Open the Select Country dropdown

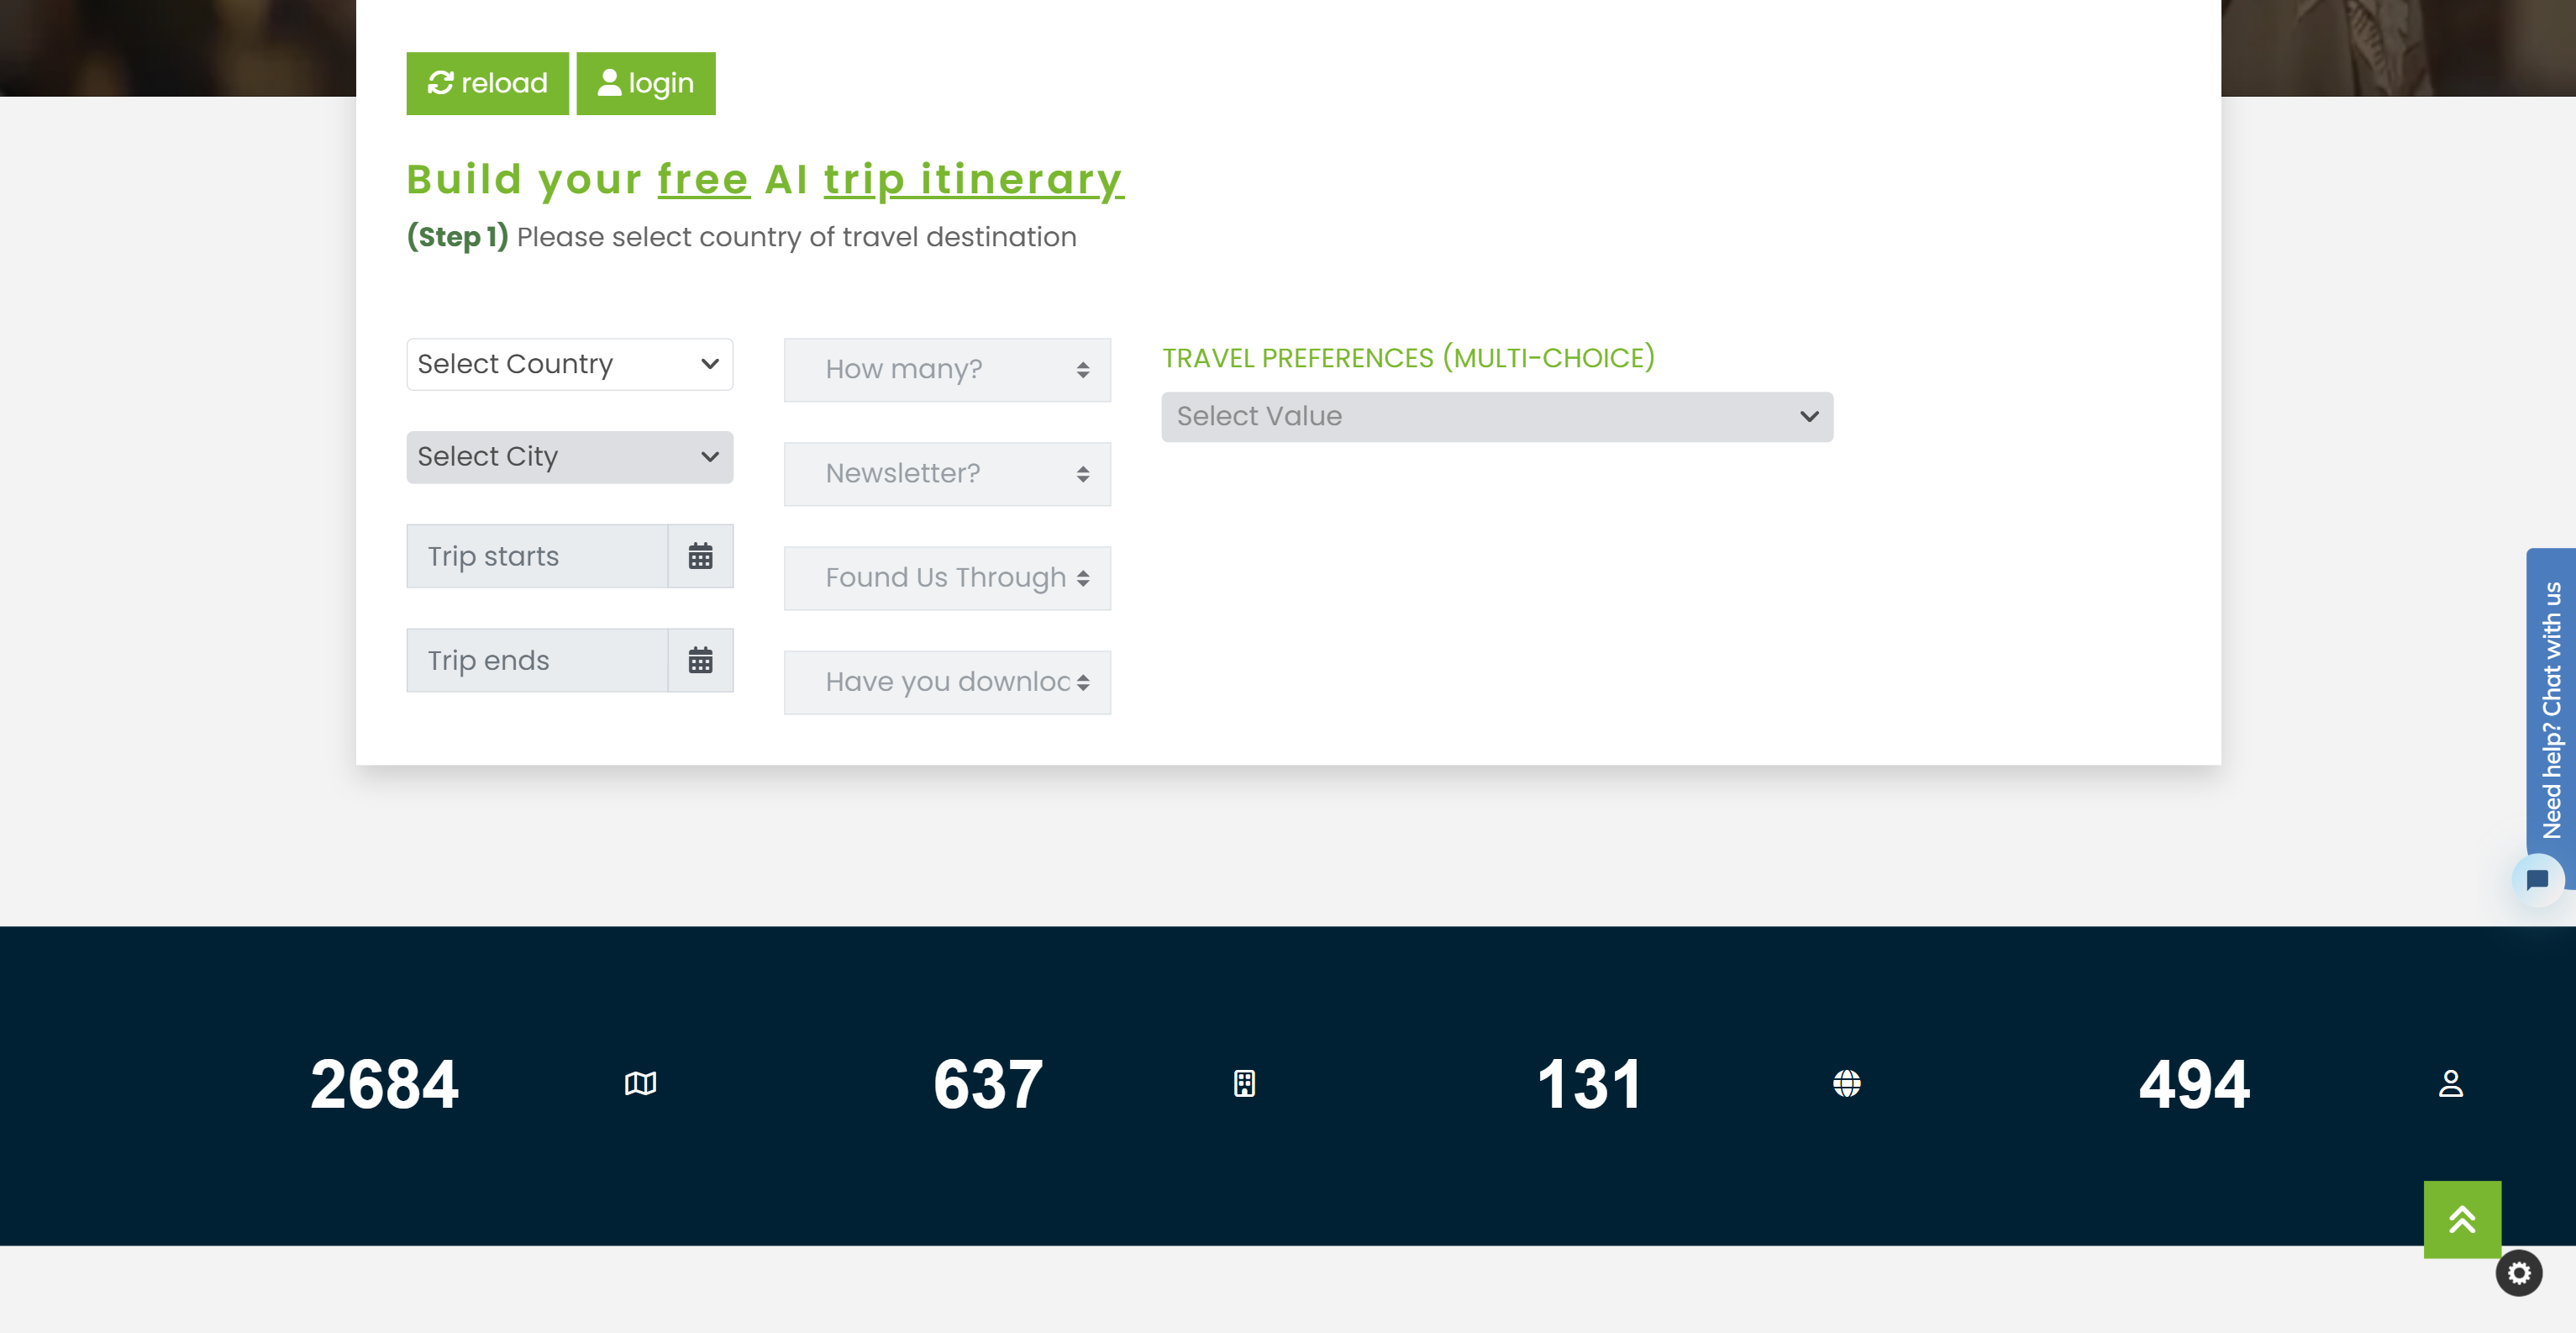pos(569,364)
